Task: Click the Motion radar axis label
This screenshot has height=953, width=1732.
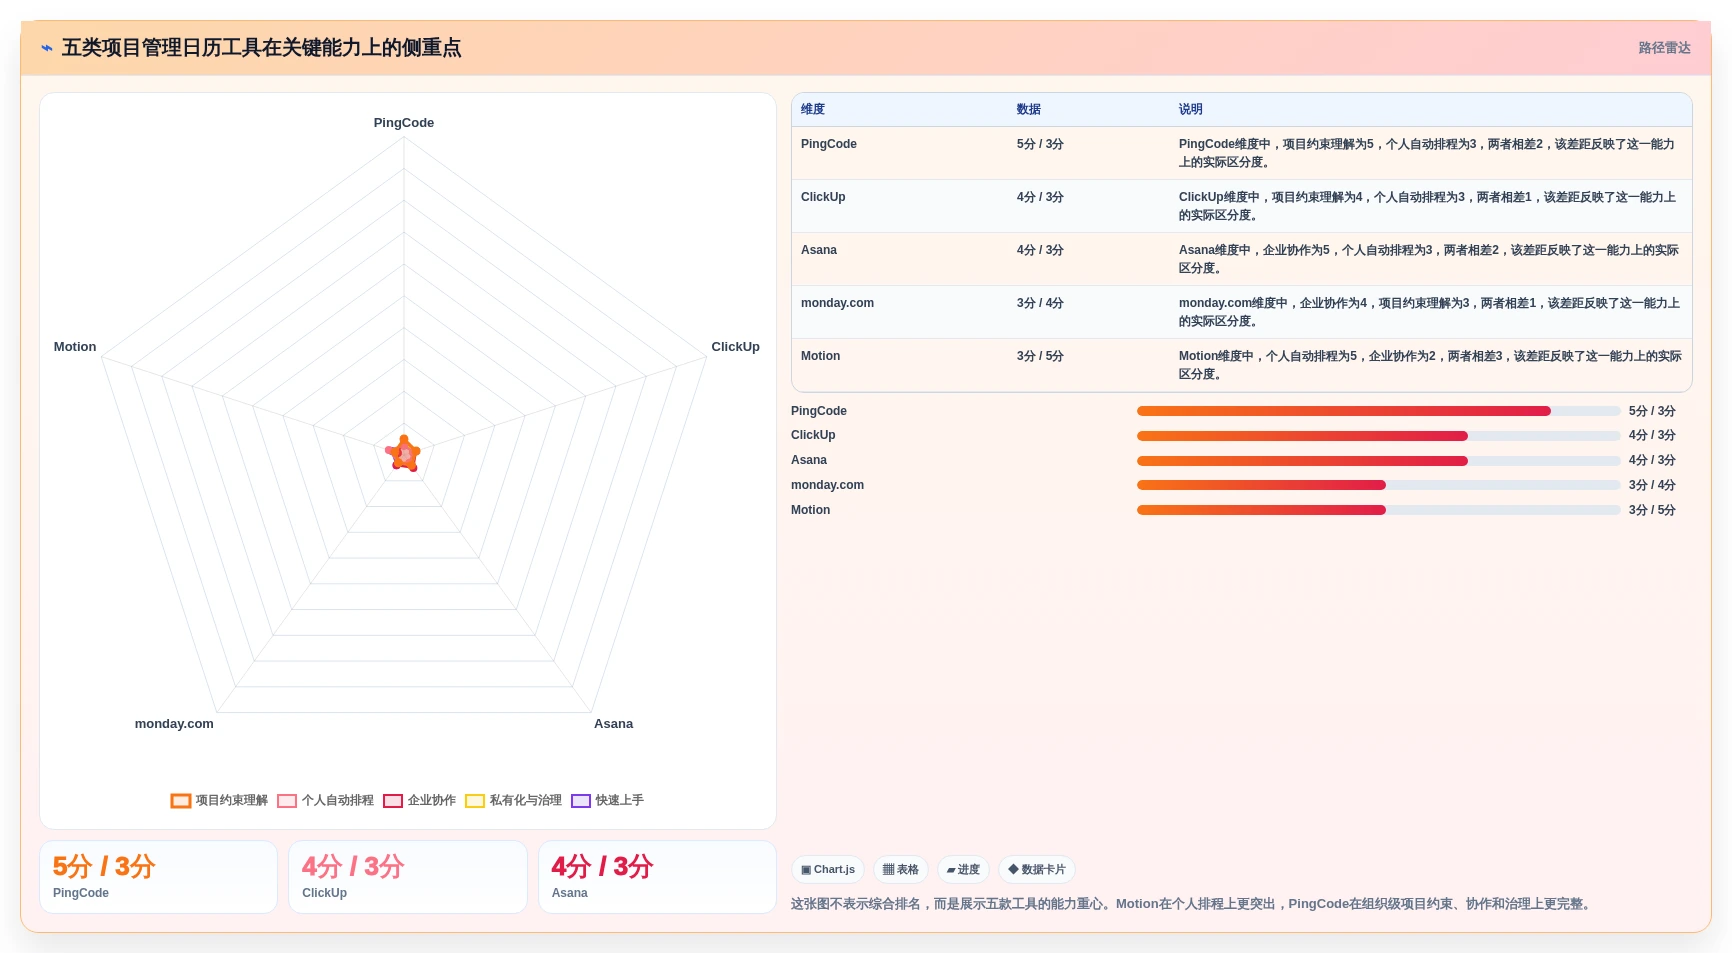Action: [75, 347]
